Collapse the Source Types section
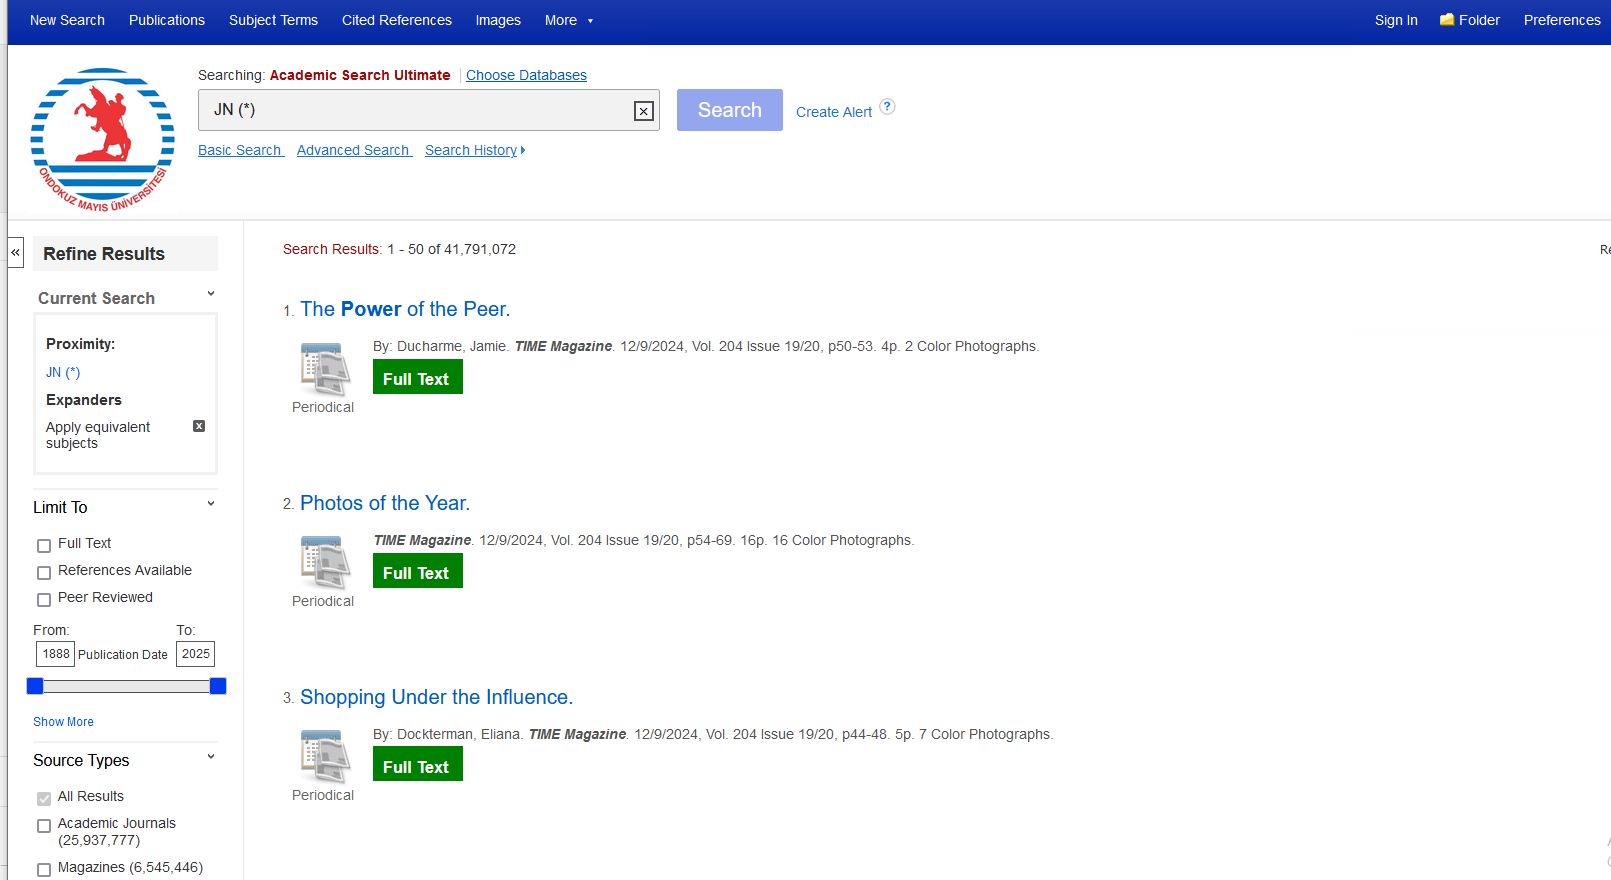 (x=211, y=757)
